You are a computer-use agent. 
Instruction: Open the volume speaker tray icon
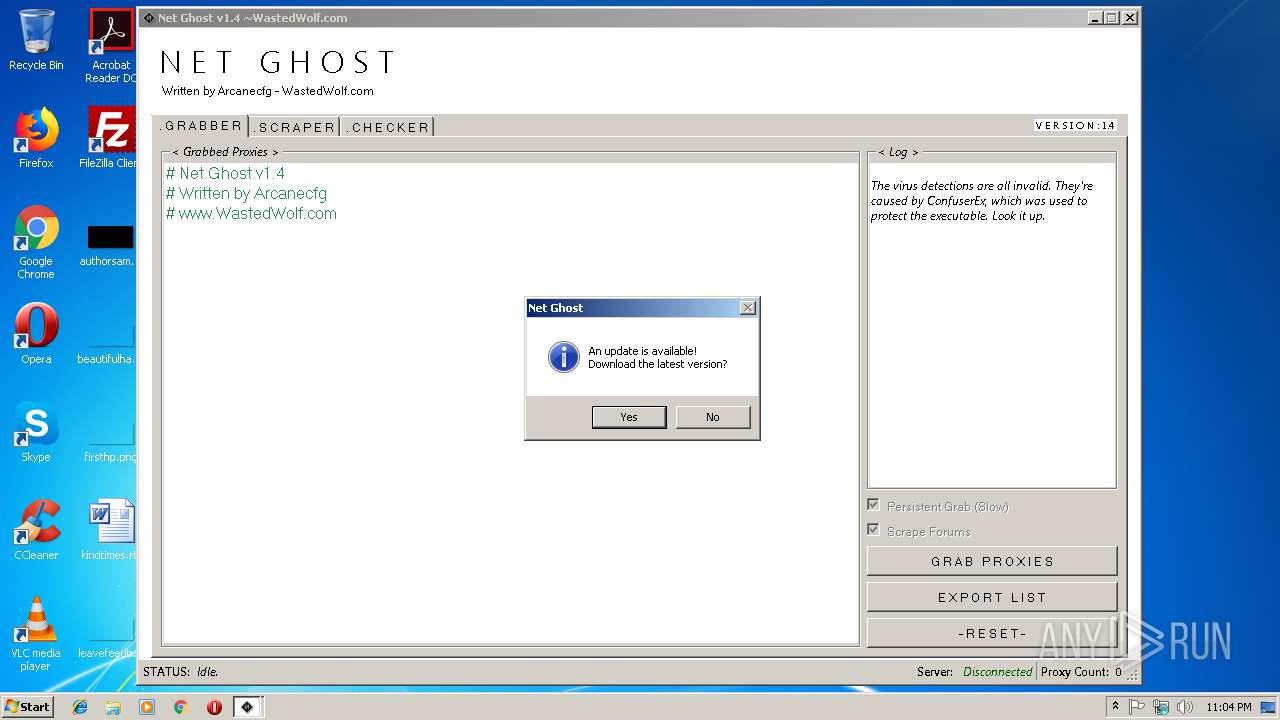click(x=1185, y=707)
